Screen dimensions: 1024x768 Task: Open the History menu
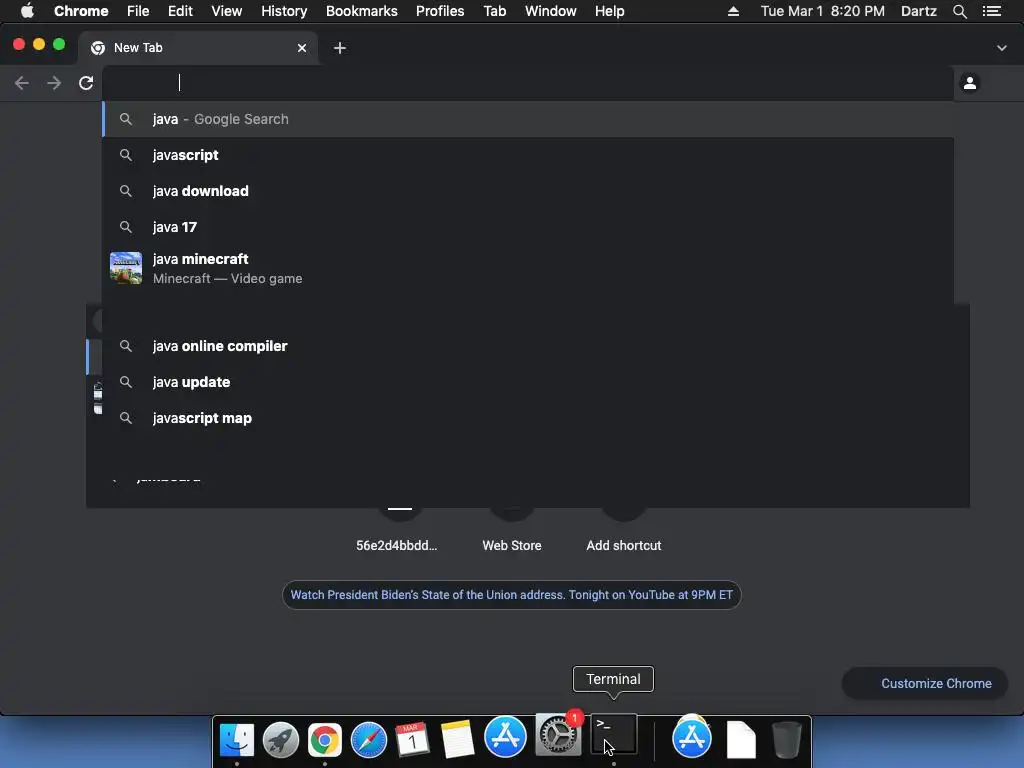[x=284, y=11]
